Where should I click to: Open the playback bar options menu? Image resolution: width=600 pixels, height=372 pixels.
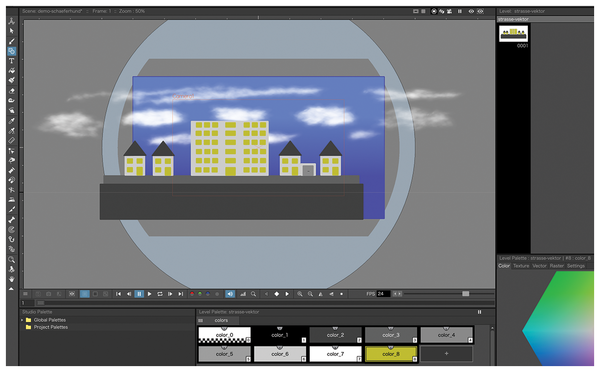(x=25, y=294)
